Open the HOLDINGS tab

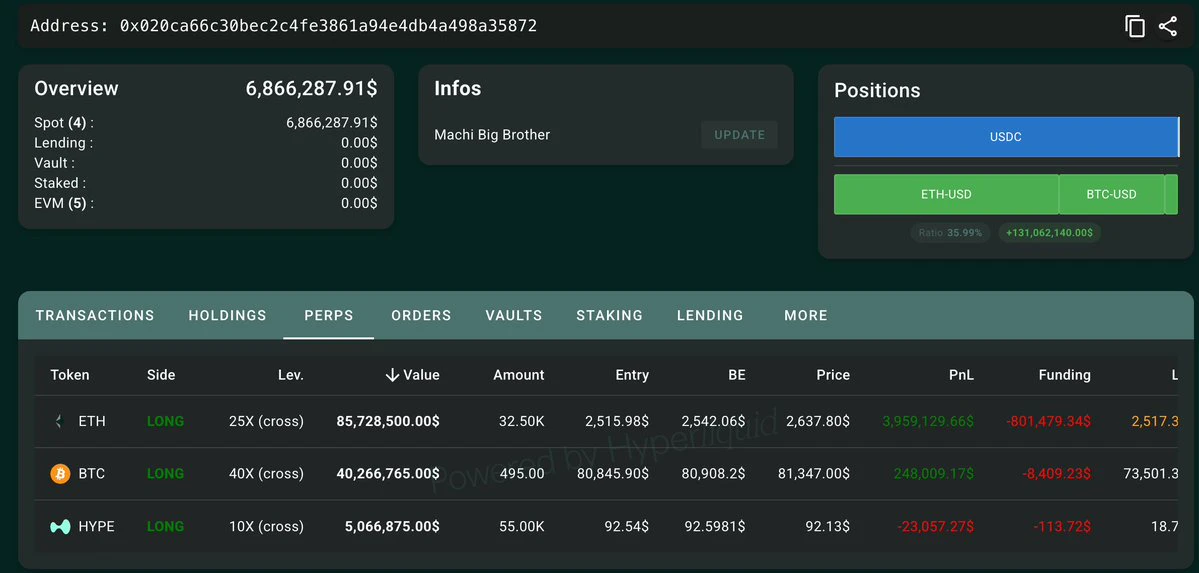coord(228,315)
